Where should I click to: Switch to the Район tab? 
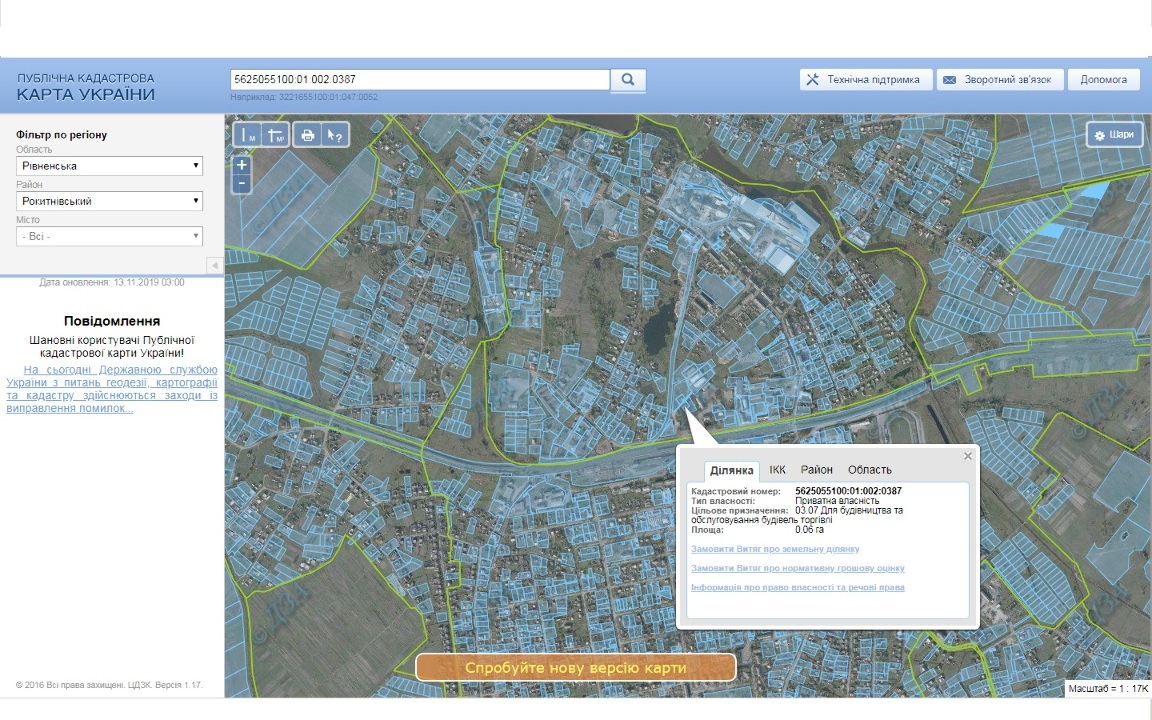point(817,469)
